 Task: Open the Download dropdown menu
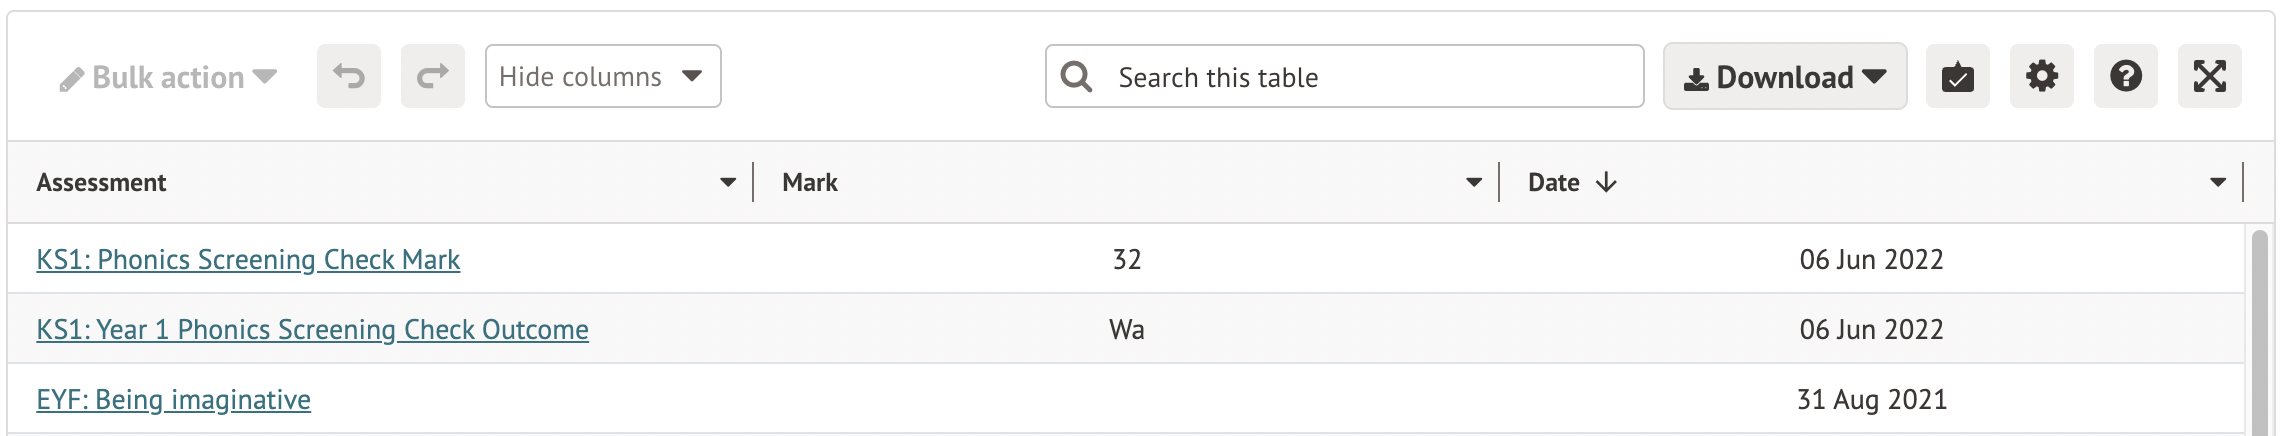click(x=1784, y=77)
